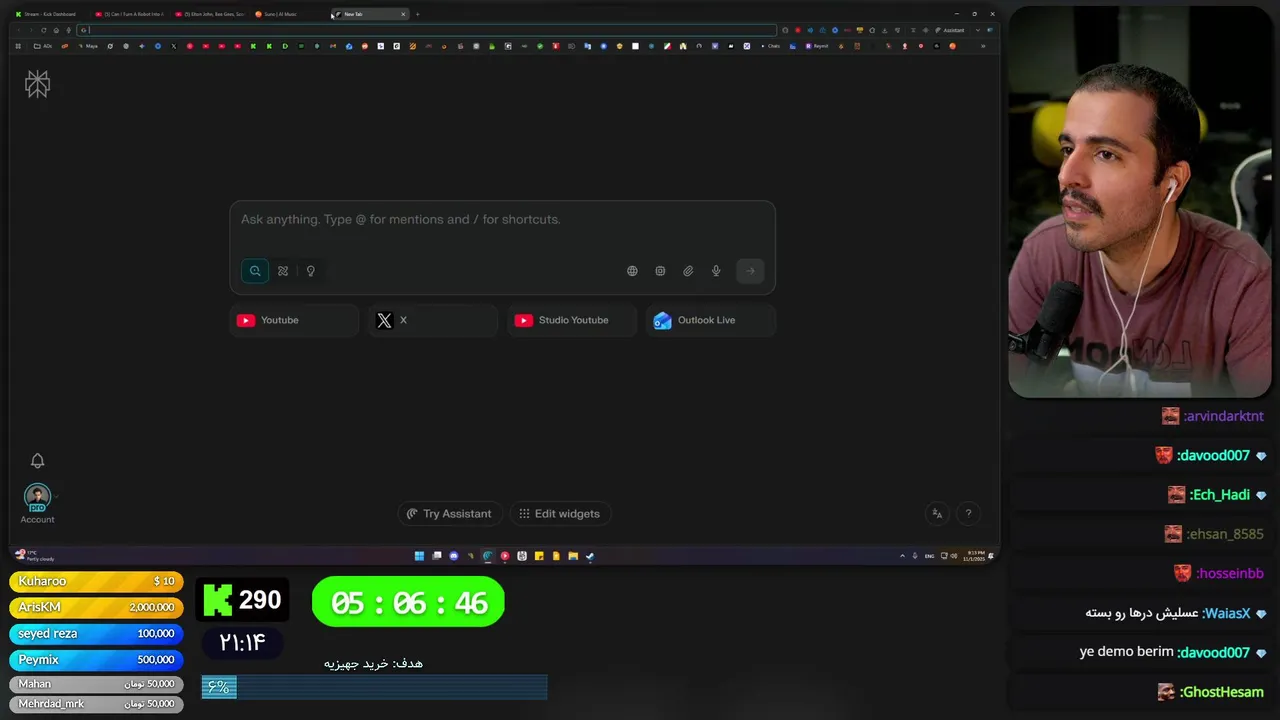
Task: Select the Search mode magnifier icon
Action: 255,271
